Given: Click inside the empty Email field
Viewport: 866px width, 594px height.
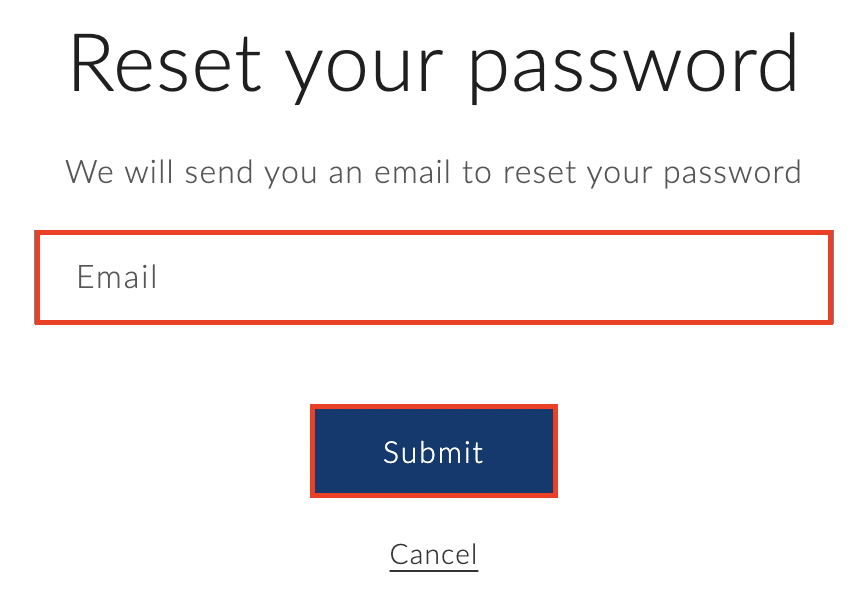Looking at the screenshot, I should pos(433,277).
